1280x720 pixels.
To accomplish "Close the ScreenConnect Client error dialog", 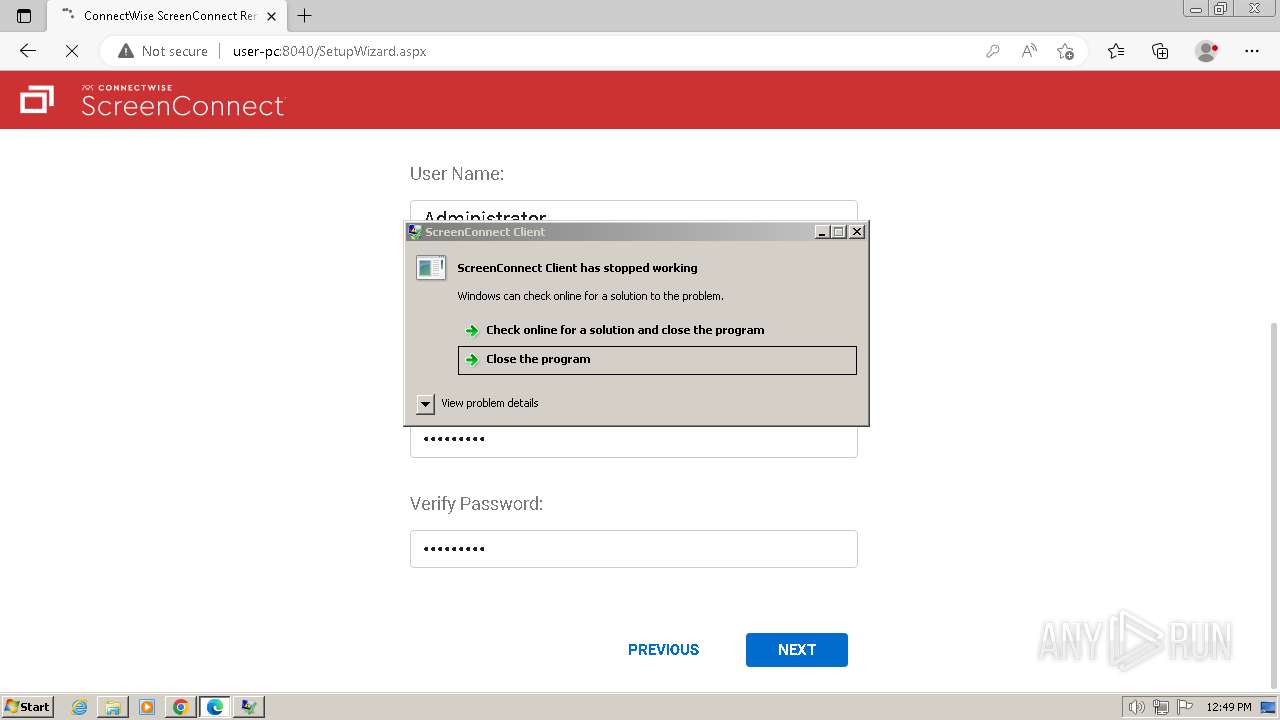I will 857,232.
